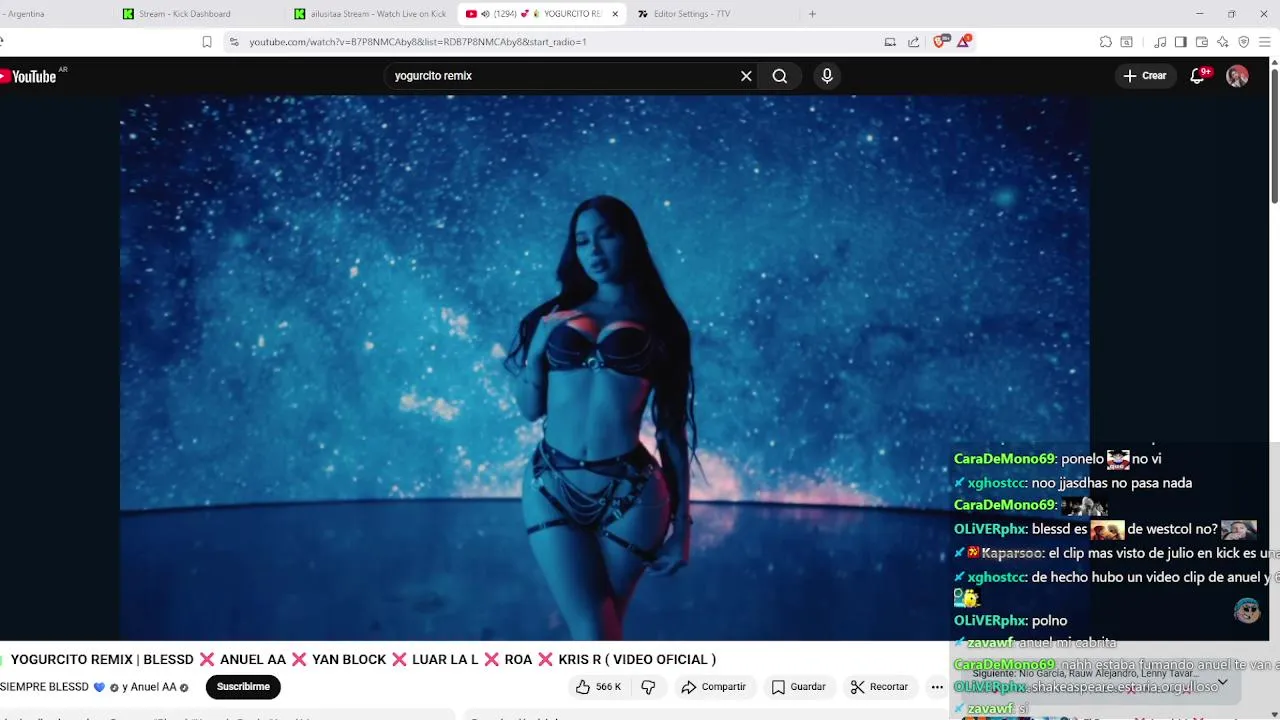Open Brave Wallet icon
This screenshot has width=1280, height=720.
(x=1202, y=42)
